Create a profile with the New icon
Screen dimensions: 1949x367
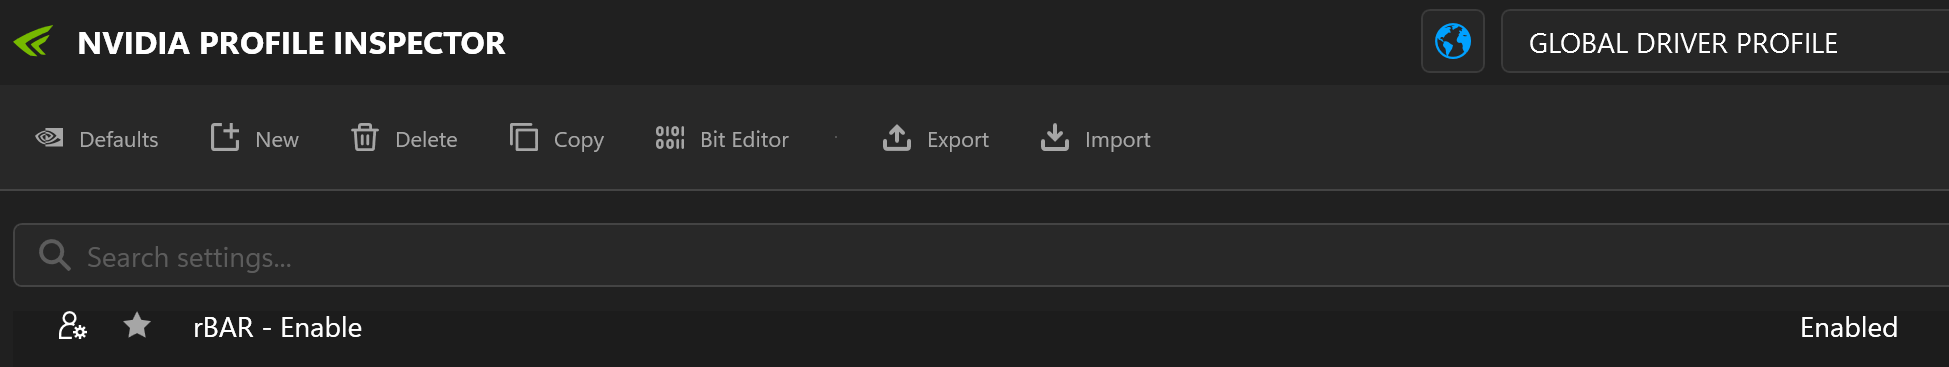225,138
